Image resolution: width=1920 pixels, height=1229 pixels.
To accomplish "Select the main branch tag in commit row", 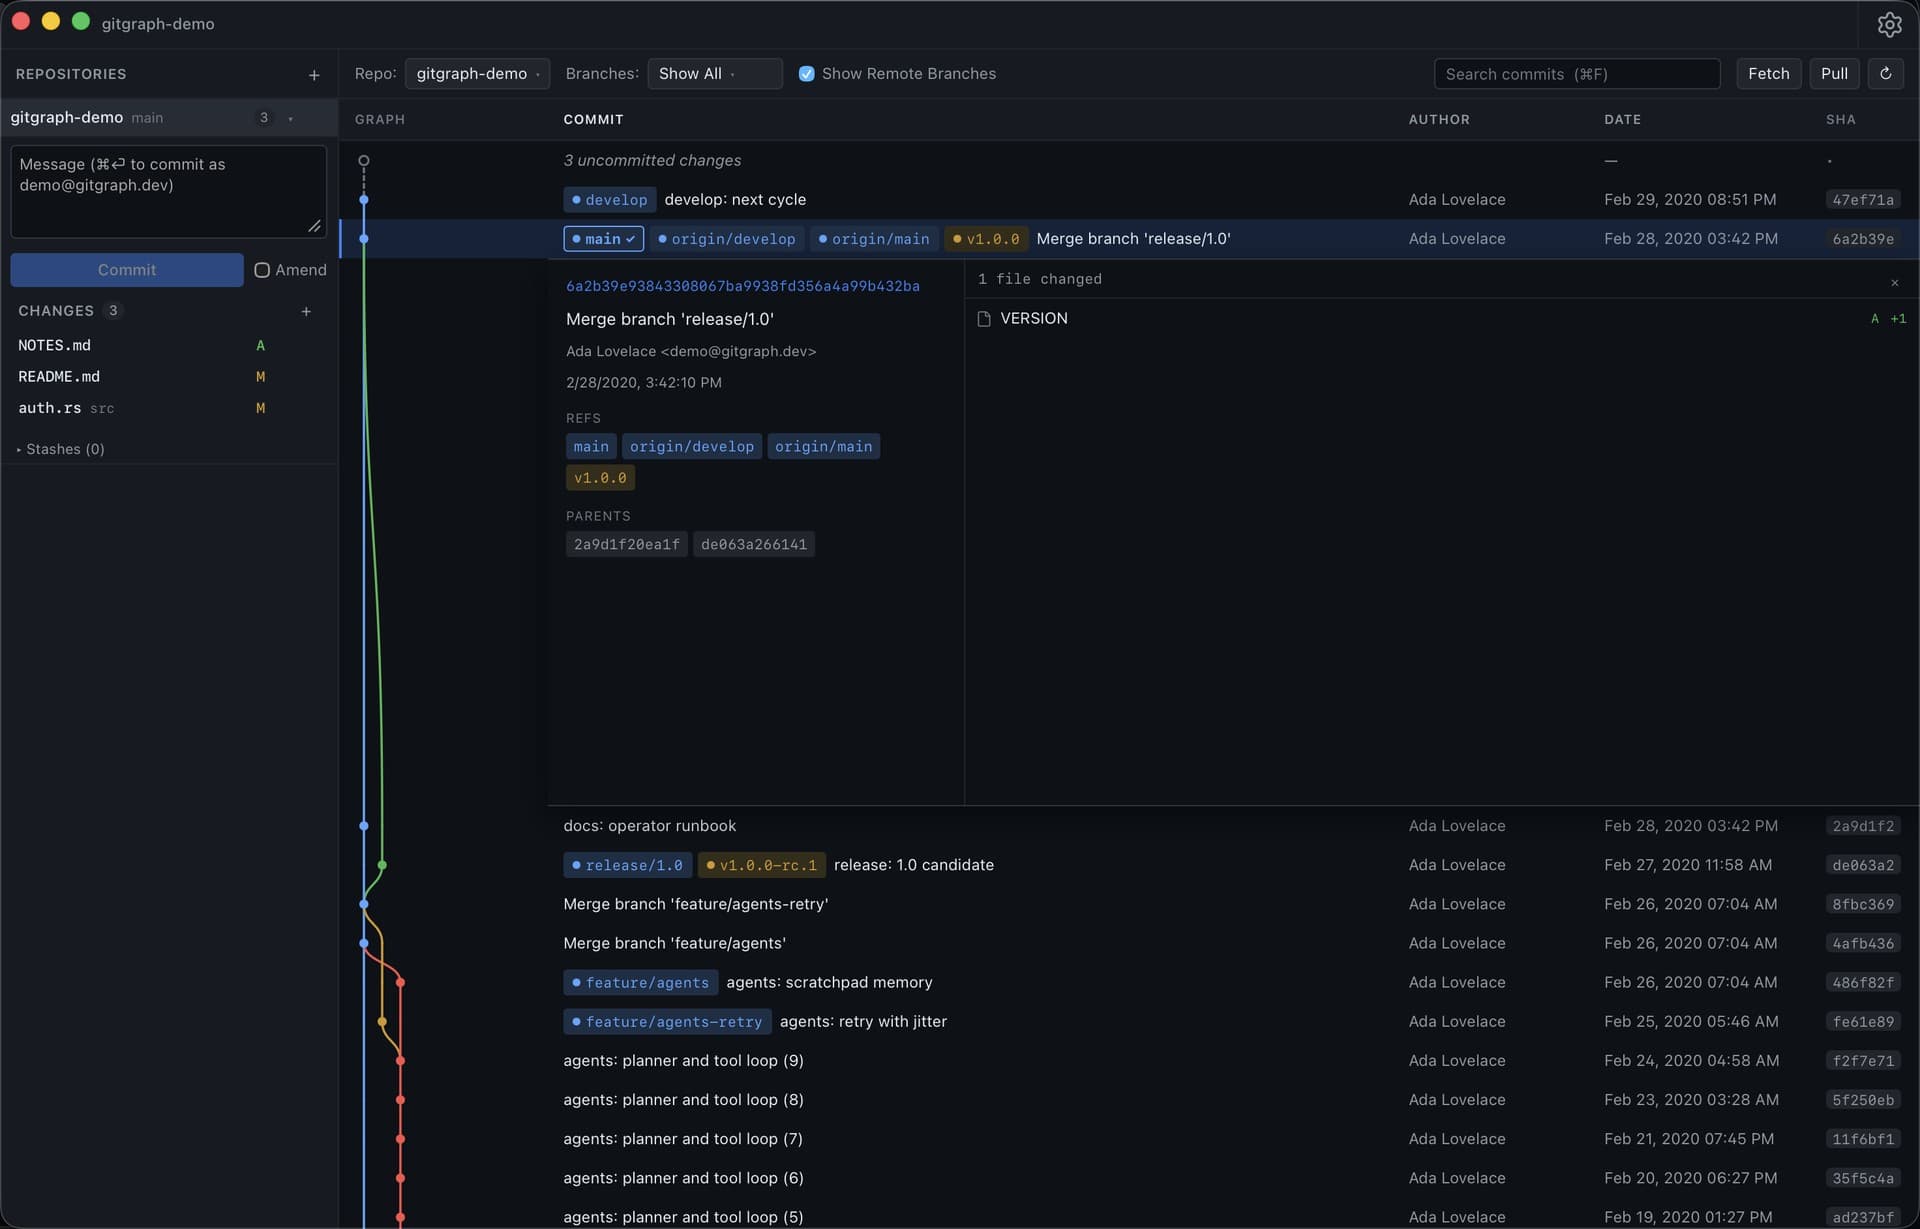I will [604, 239].
